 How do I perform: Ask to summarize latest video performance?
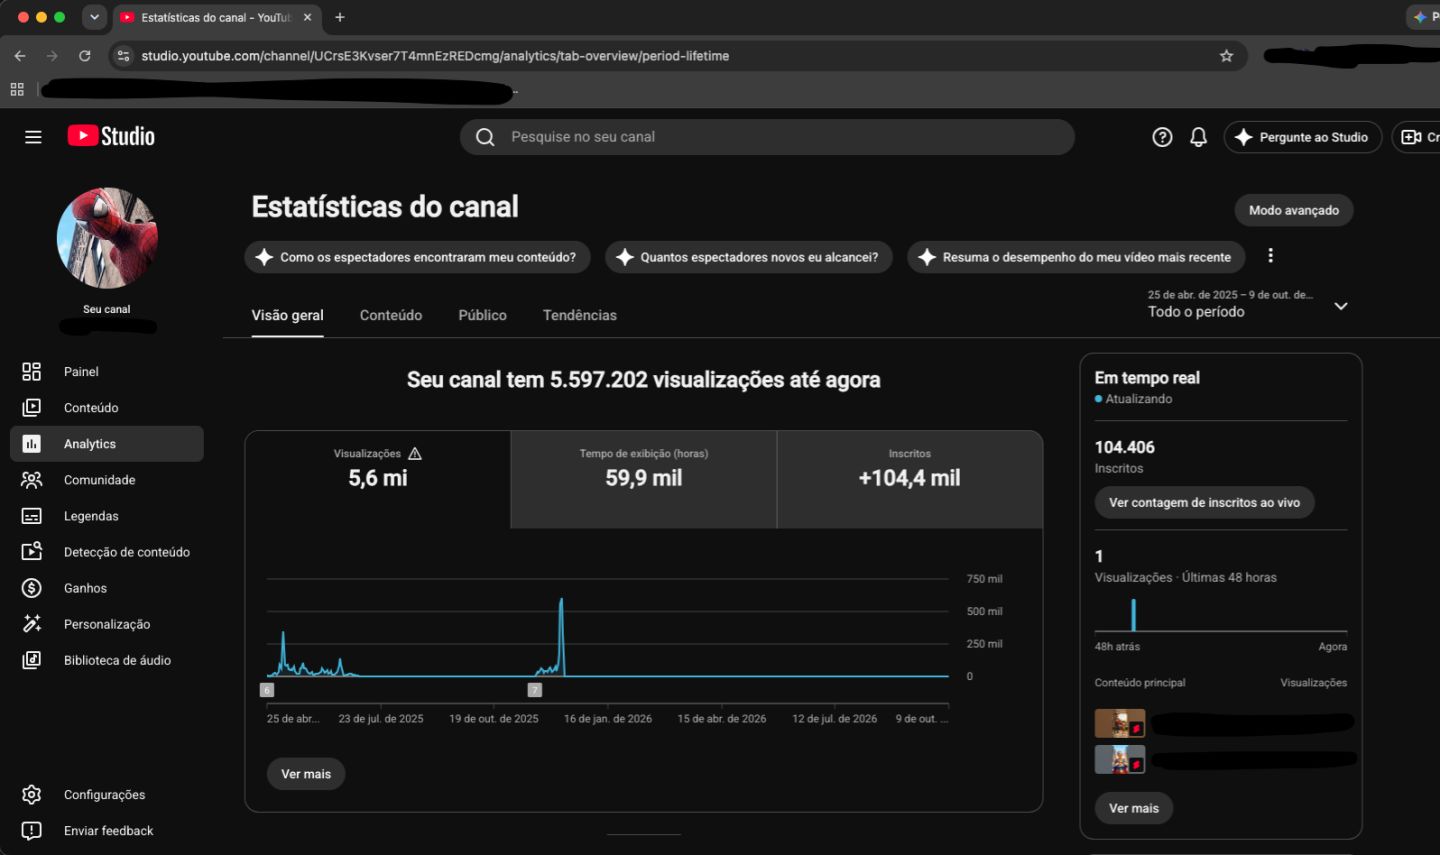(x=1076, y=257)
